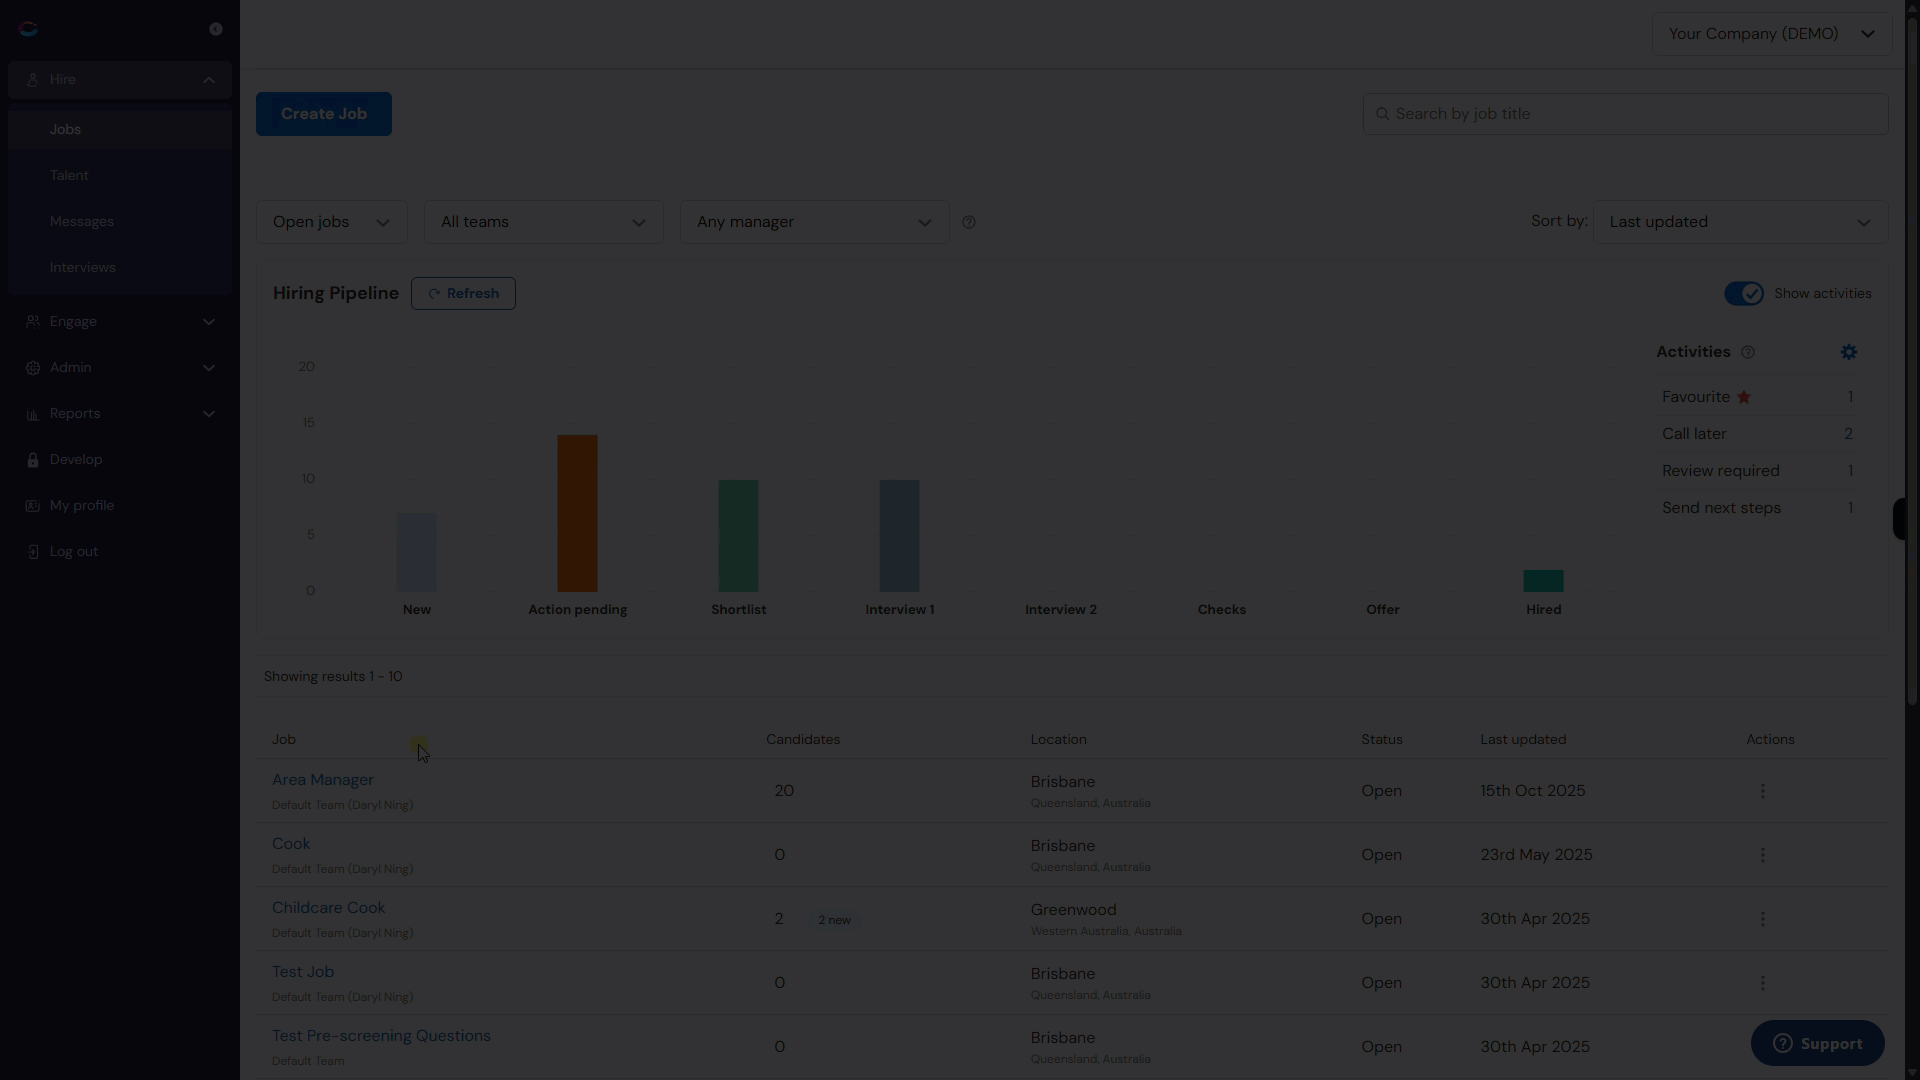This screenshot has height=1080, width=1920.
Task: Open the Support chat button
Action: (1817, 1044)
